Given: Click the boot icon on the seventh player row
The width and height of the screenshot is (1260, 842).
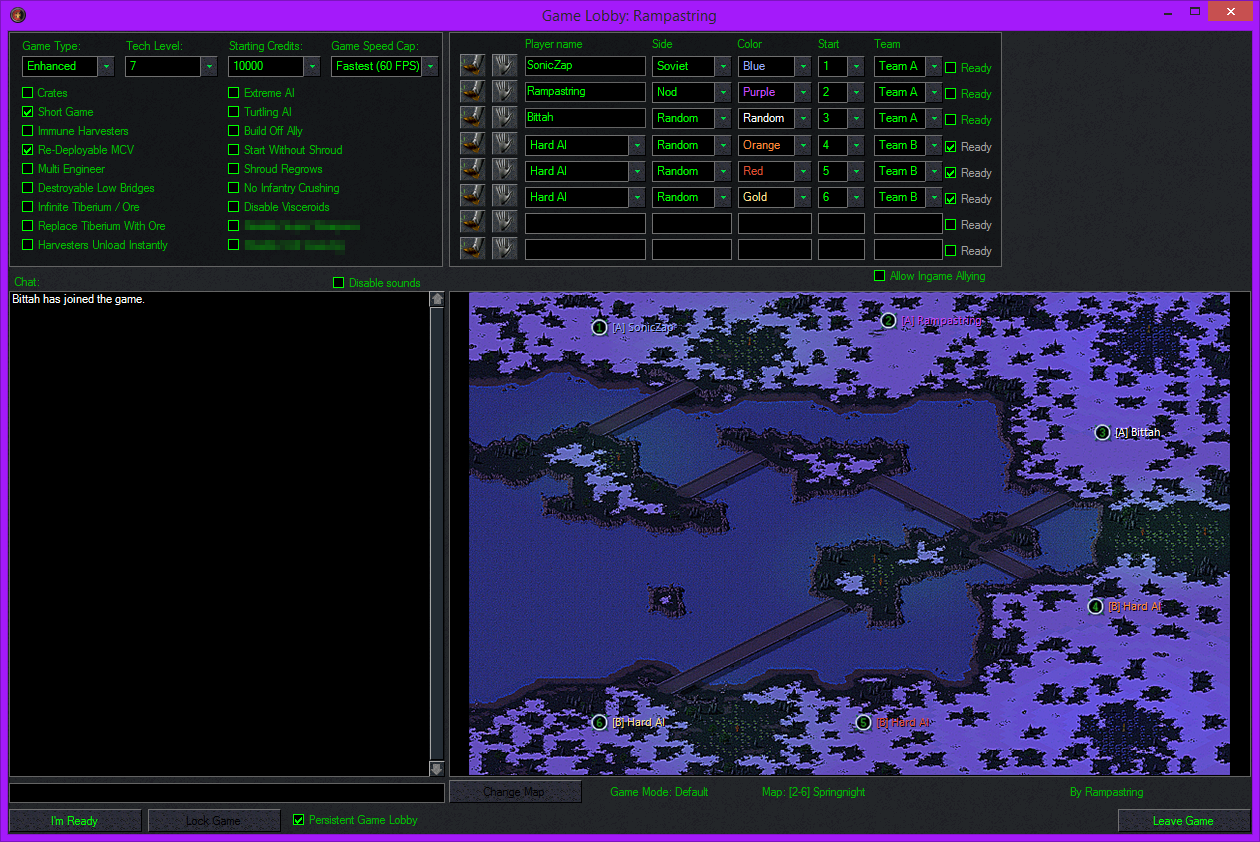Looking at the screenshot, I should (x=472, y=223).
